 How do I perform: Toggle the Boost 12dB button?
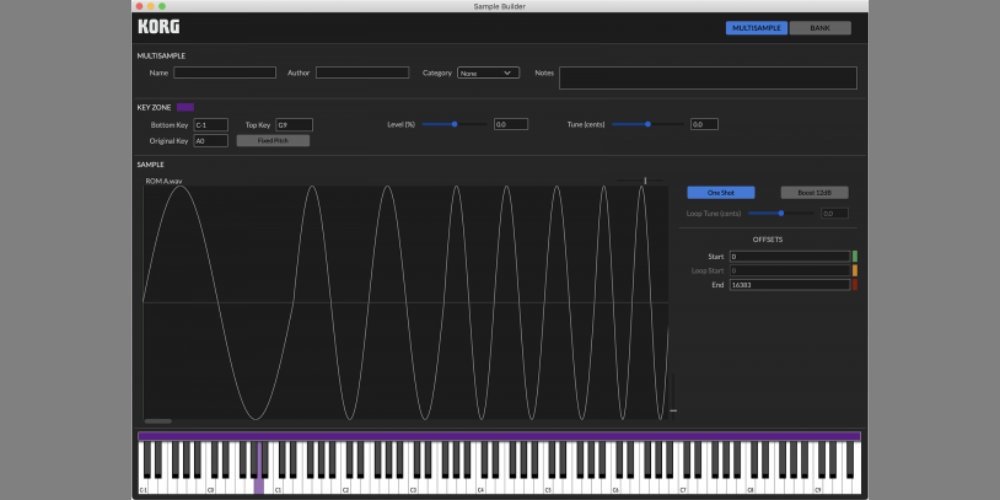coord(814,192)
